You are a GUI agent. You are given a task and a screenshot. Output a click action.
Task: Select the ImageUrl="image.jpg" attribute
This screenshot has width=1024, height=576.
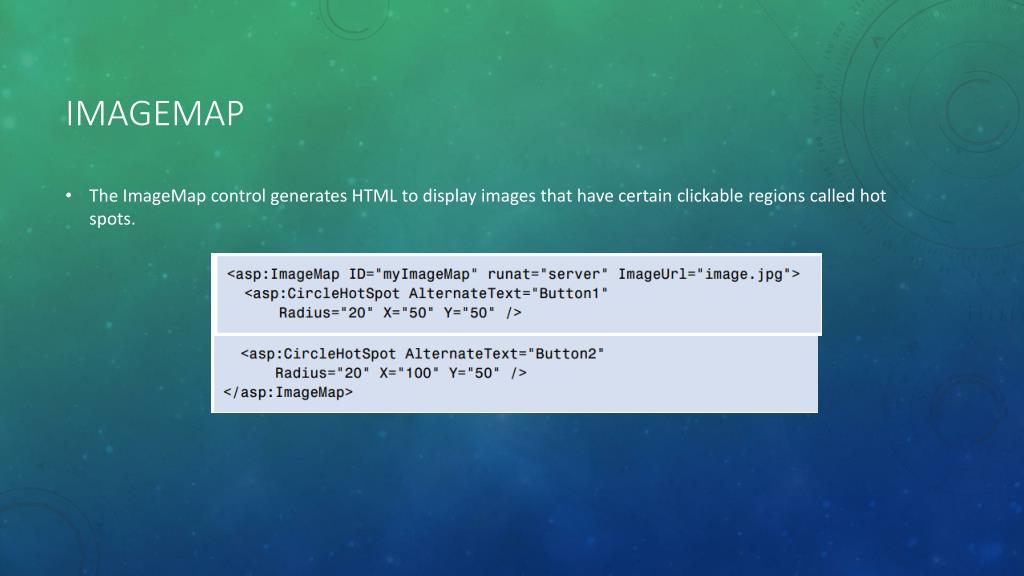(x=705, y=274)
